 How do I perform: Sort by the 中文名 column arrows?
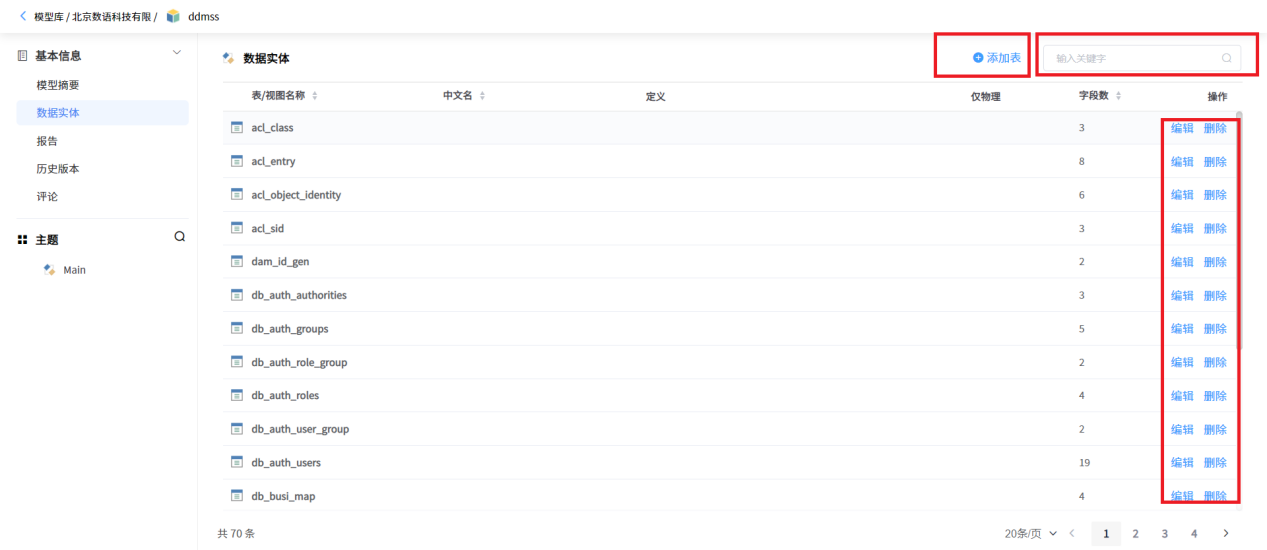pos(482,96)
